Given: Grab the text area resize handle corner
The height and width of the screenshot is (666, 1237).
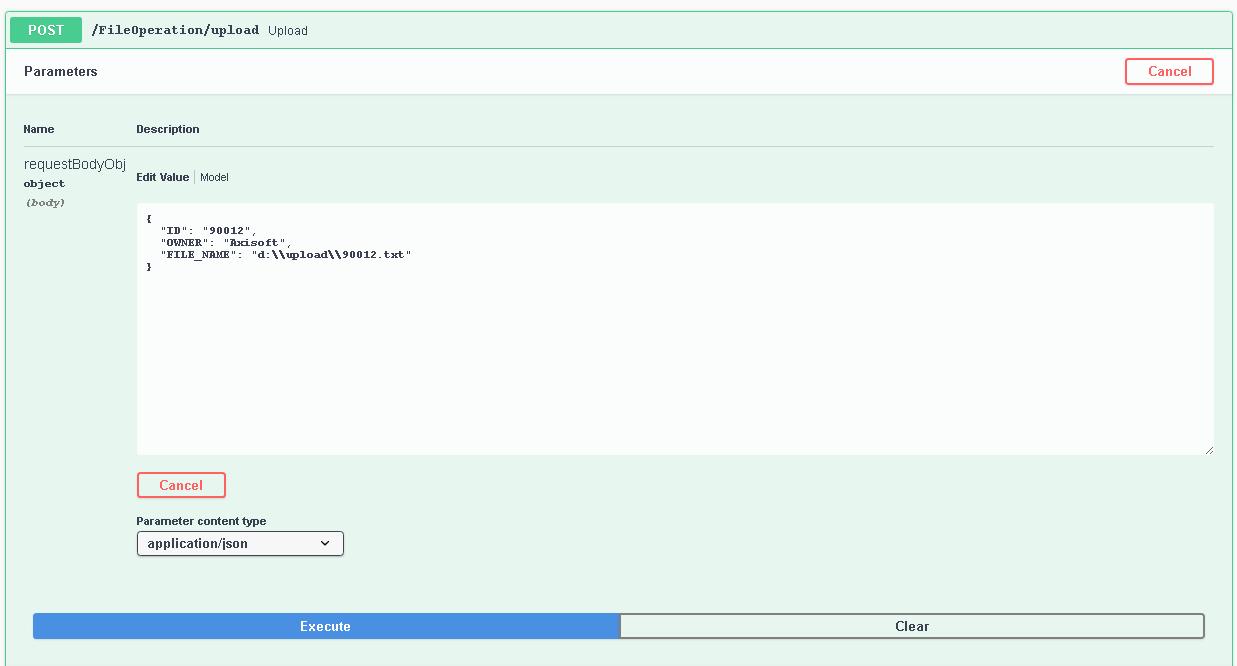Looking at the screenshot, I should 1208,450.
